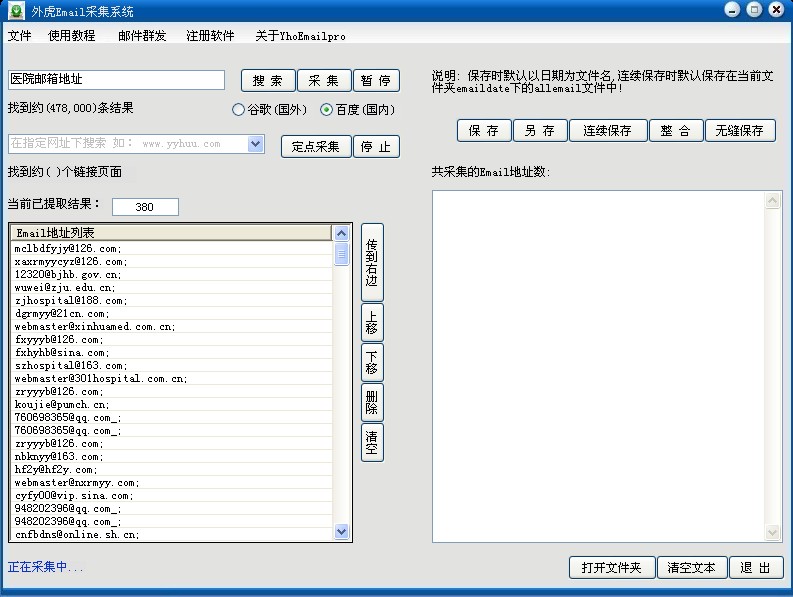The width and height of the screenshot is (793, 597).
Task: Select row cyfy00@vip.sina.com
Action: point(171,495)
